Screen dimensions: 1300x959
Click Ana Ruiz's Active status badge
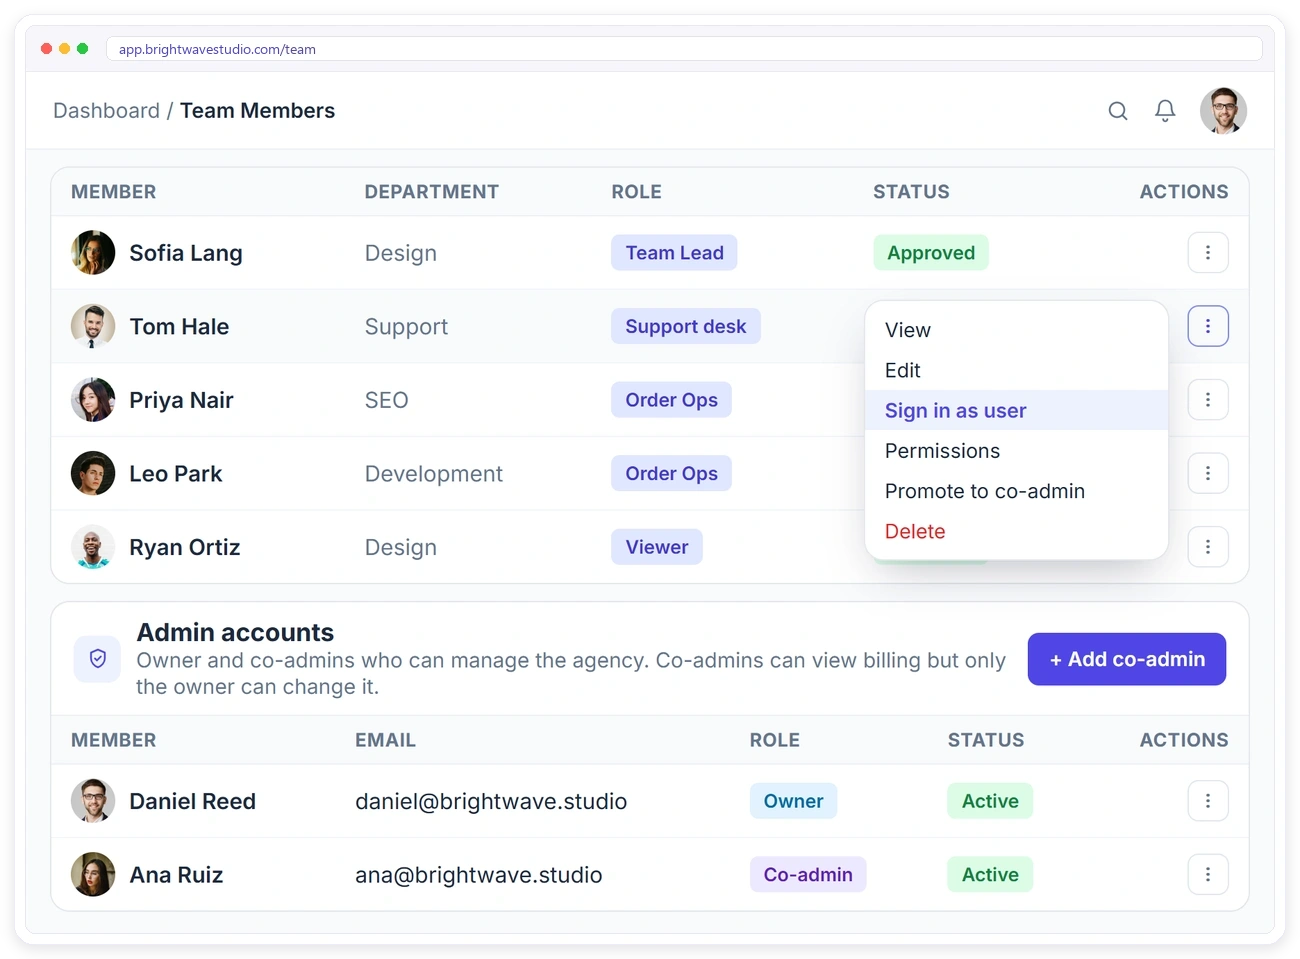click(x=990, y=875)
